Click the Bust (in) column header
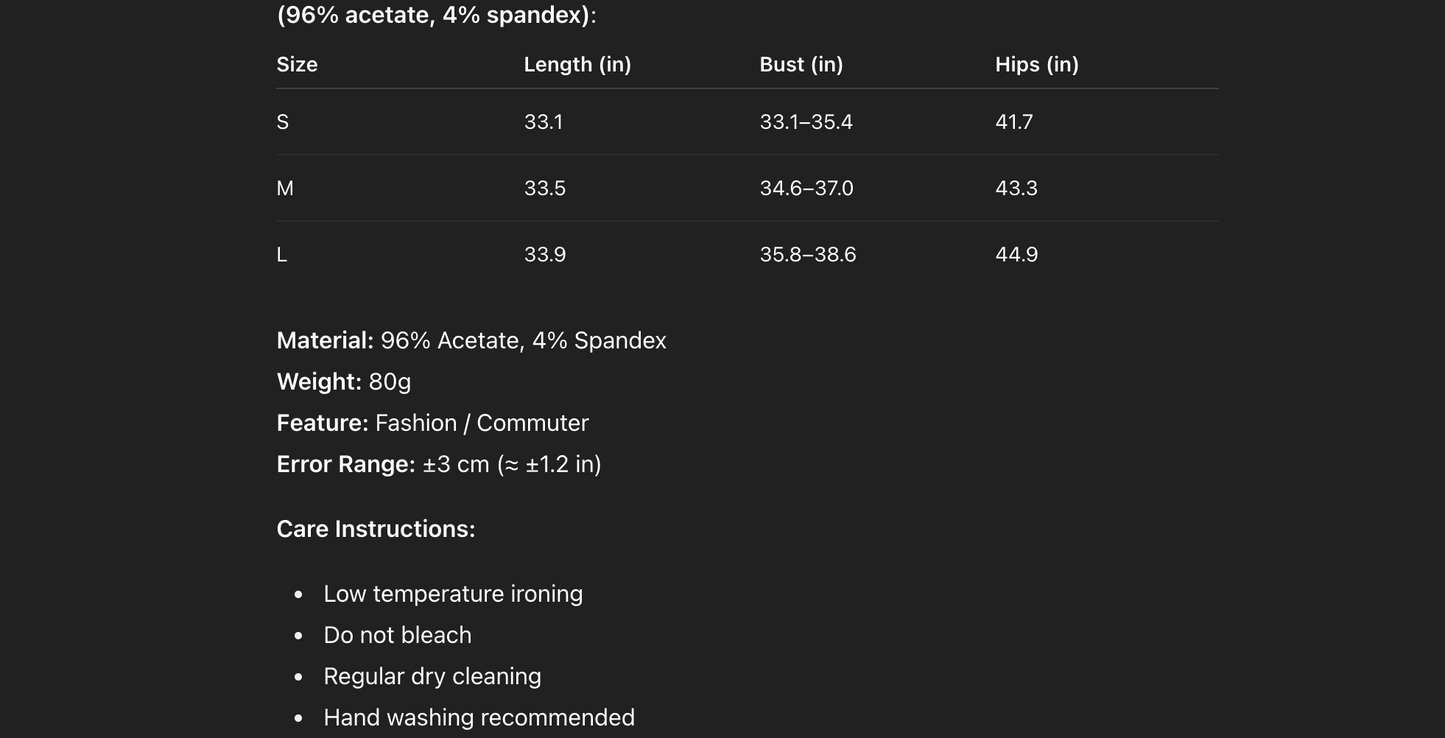1445x738 pixels. 801,65
